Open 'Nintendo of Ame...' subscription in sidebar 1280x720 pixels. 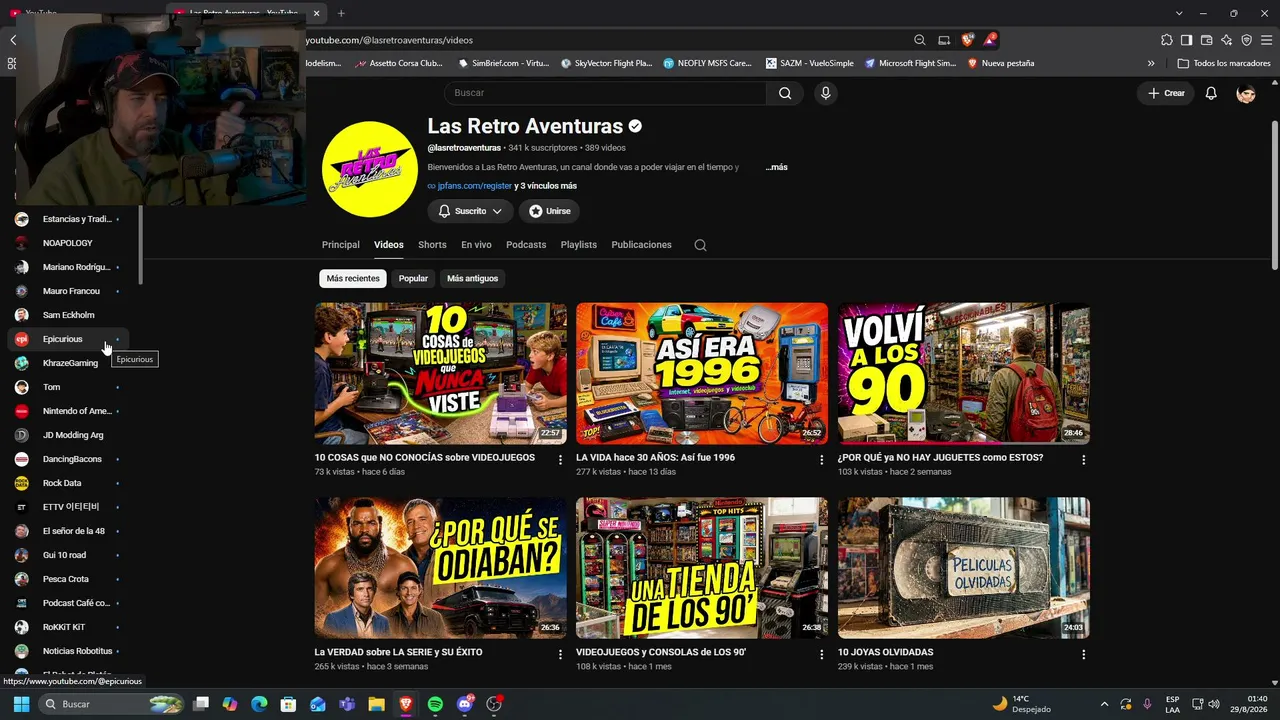(68, 411)
